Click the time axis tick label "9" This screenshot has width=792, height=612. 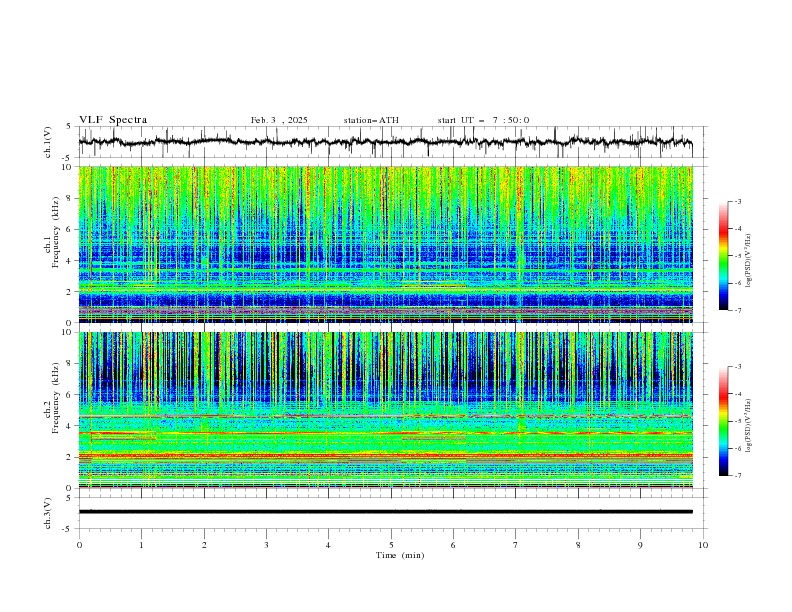click(640, 545)
